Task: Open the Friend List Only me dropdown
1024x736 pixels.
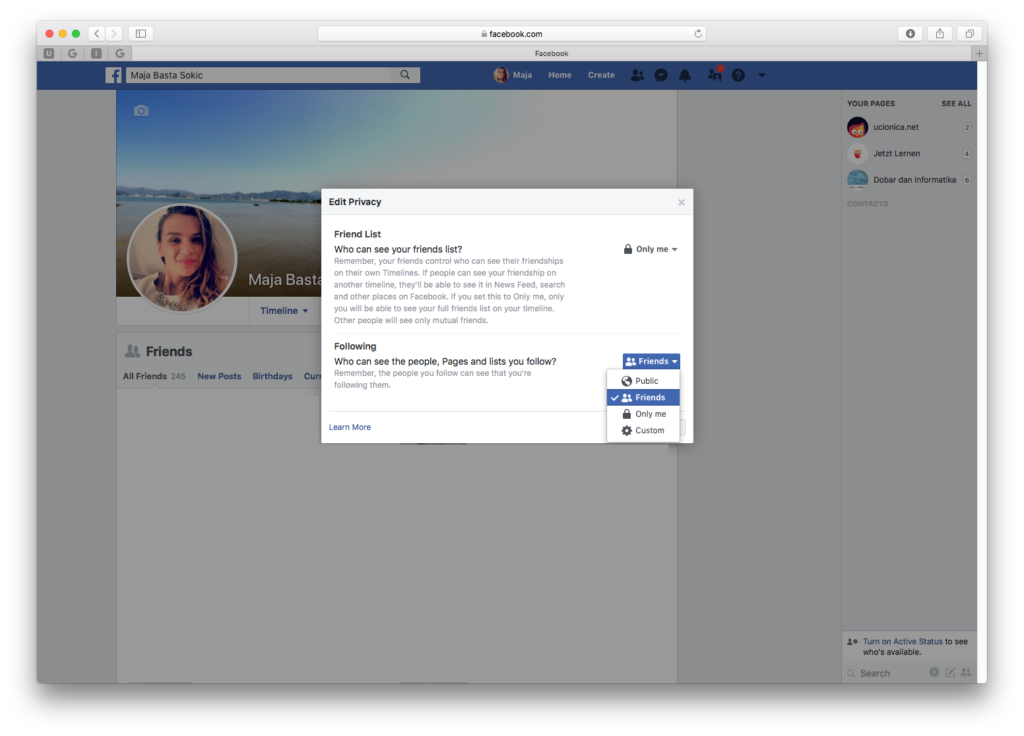Action: (x=650, y=249)
